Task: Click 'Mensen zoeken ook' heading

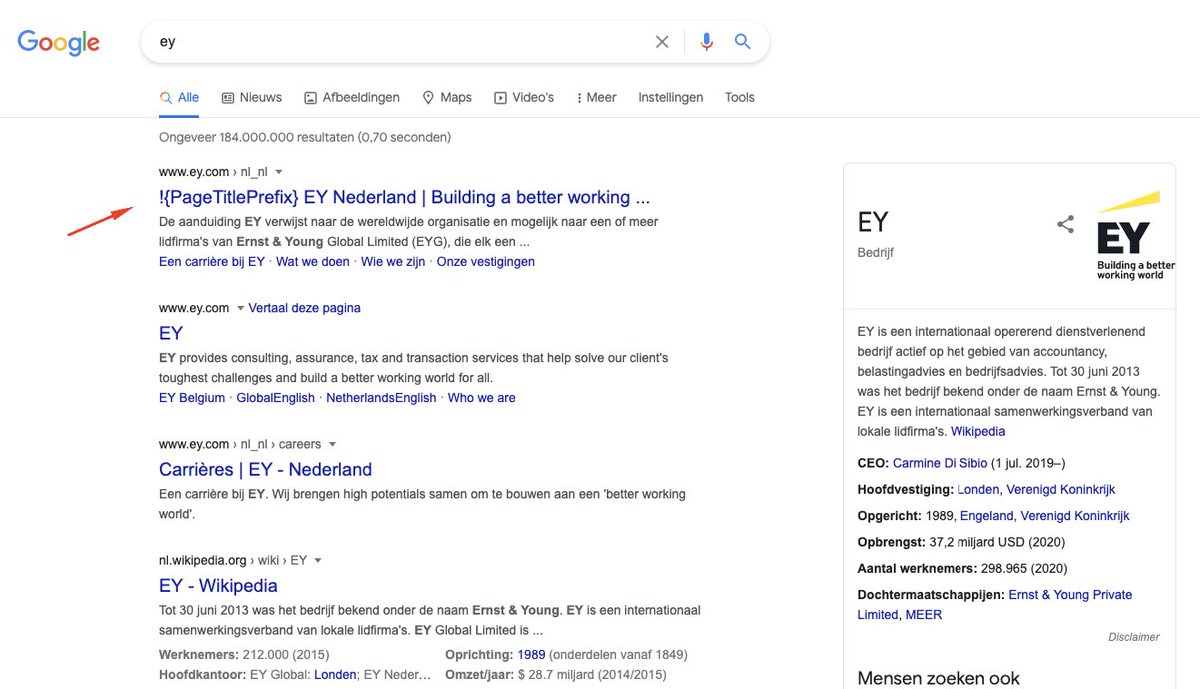Action: pyautogui.click(x=939, y=678)
